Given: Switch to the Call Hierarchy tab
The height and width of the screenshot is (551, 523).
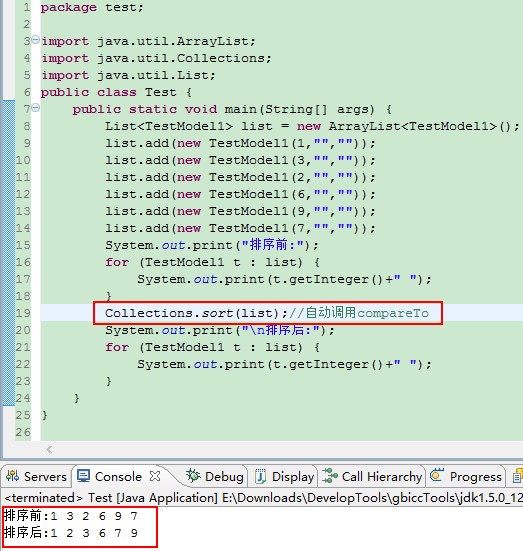Looking at the screenshot, I should click(372, 477).
